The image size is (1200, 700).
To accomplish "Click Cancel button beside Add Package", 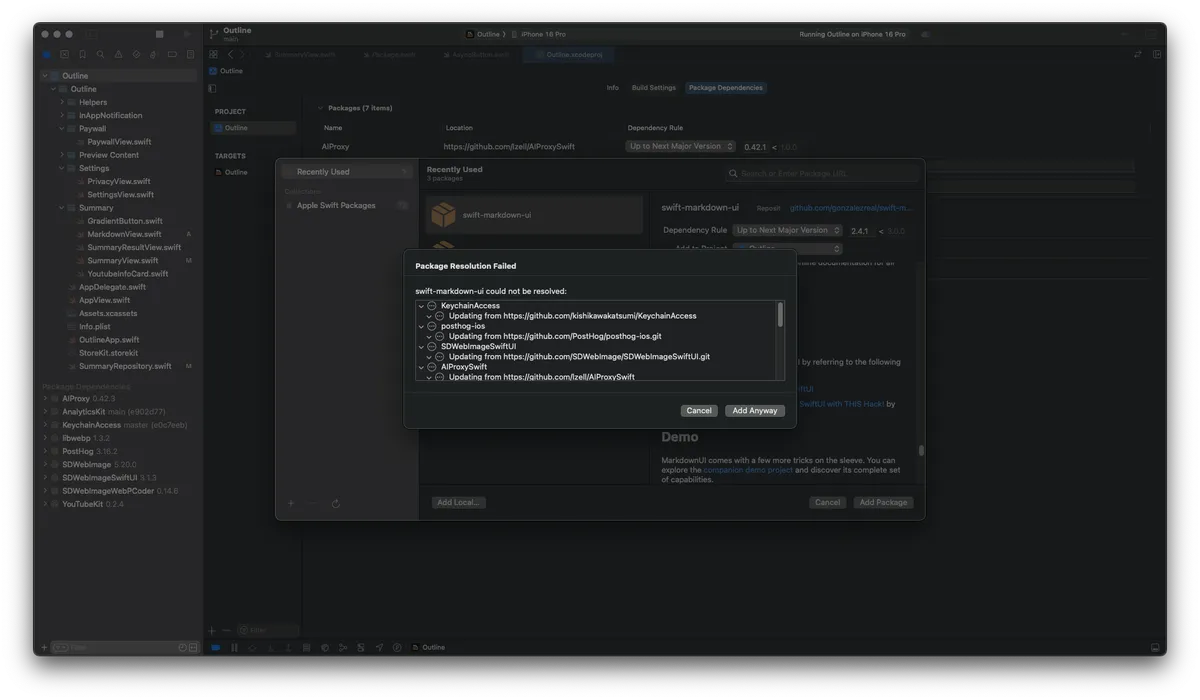I will click(x=827, y=503).
